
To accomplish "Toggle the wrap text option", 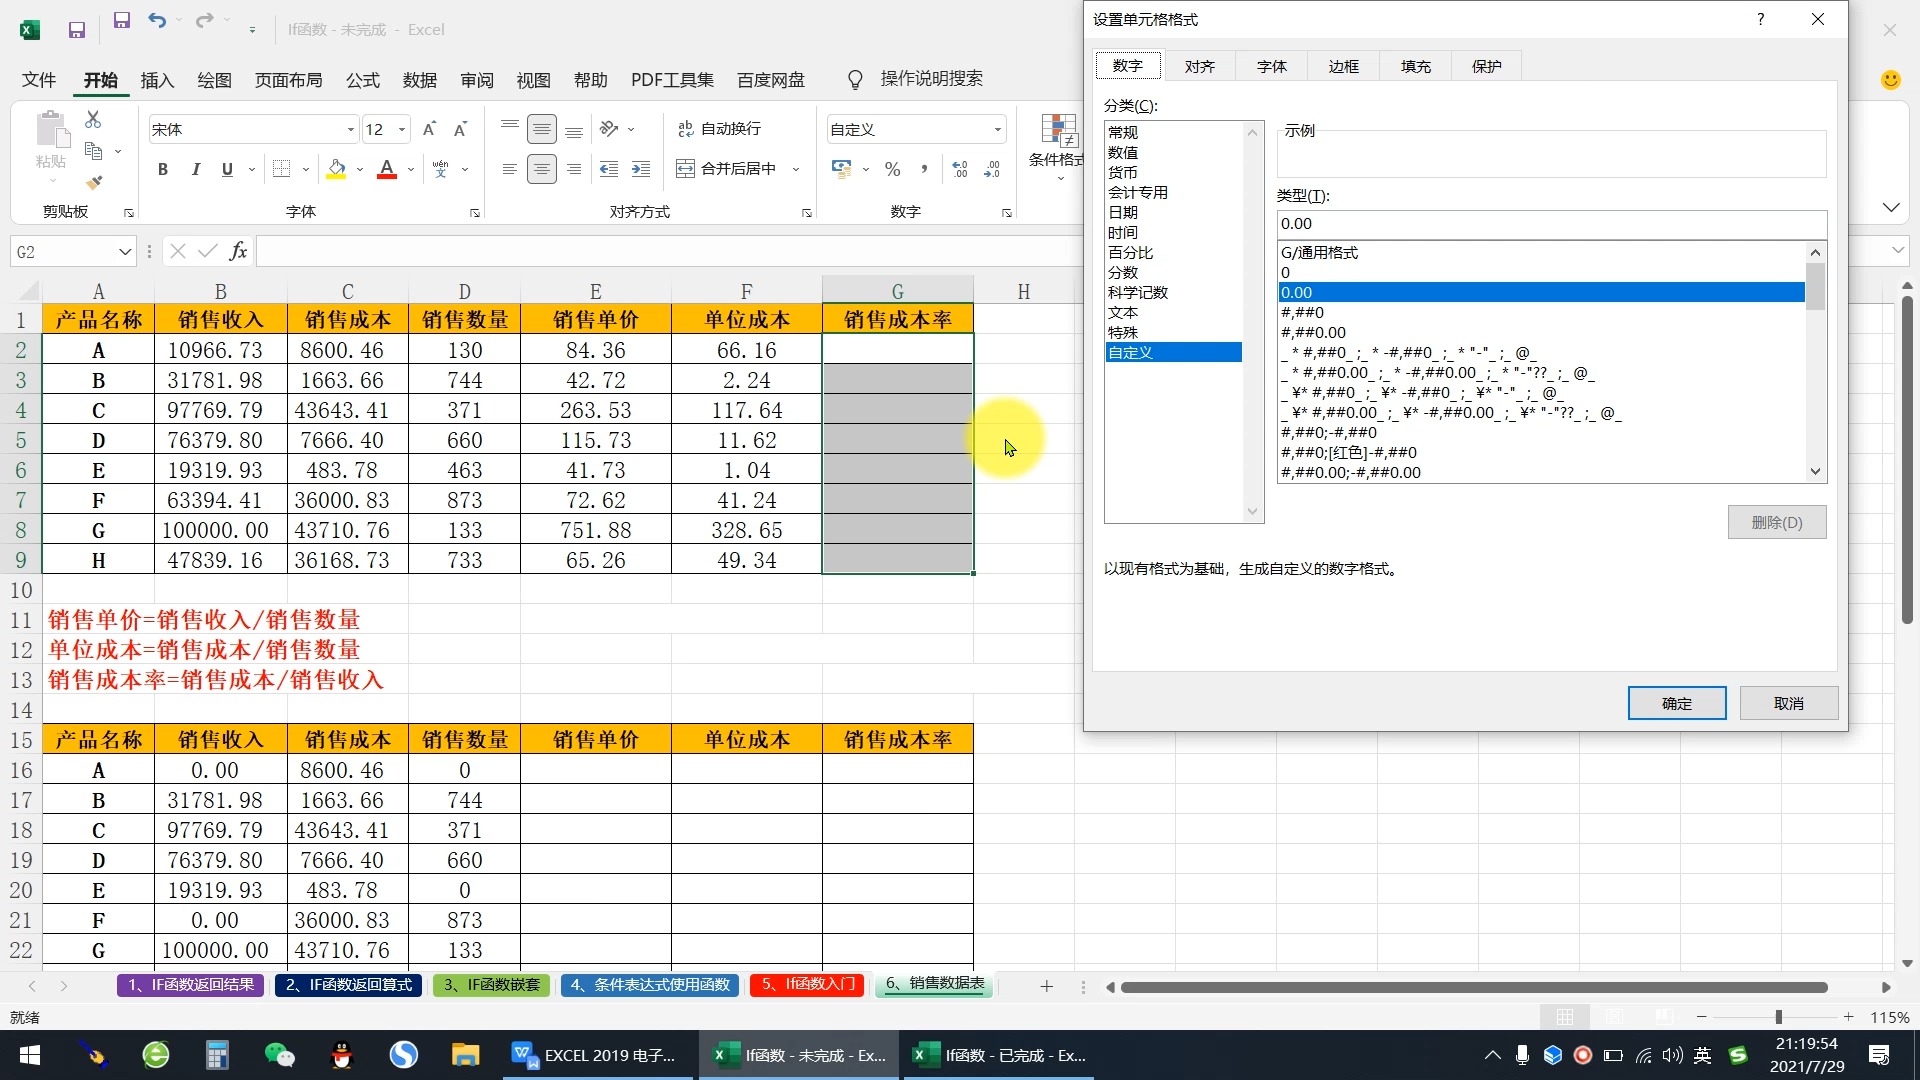I will [x=720, y=128].
